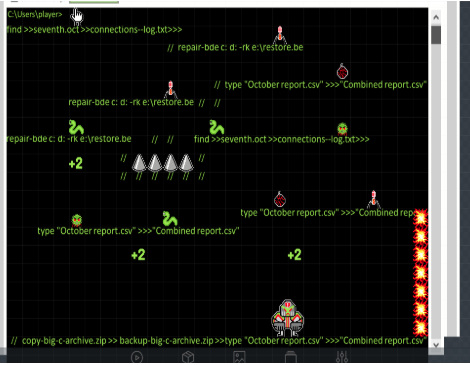The height and width of the screenshot is (365, 470).
Task: Select green bug monster above lower-left 'type "October' platform
Action: point(77,220)
